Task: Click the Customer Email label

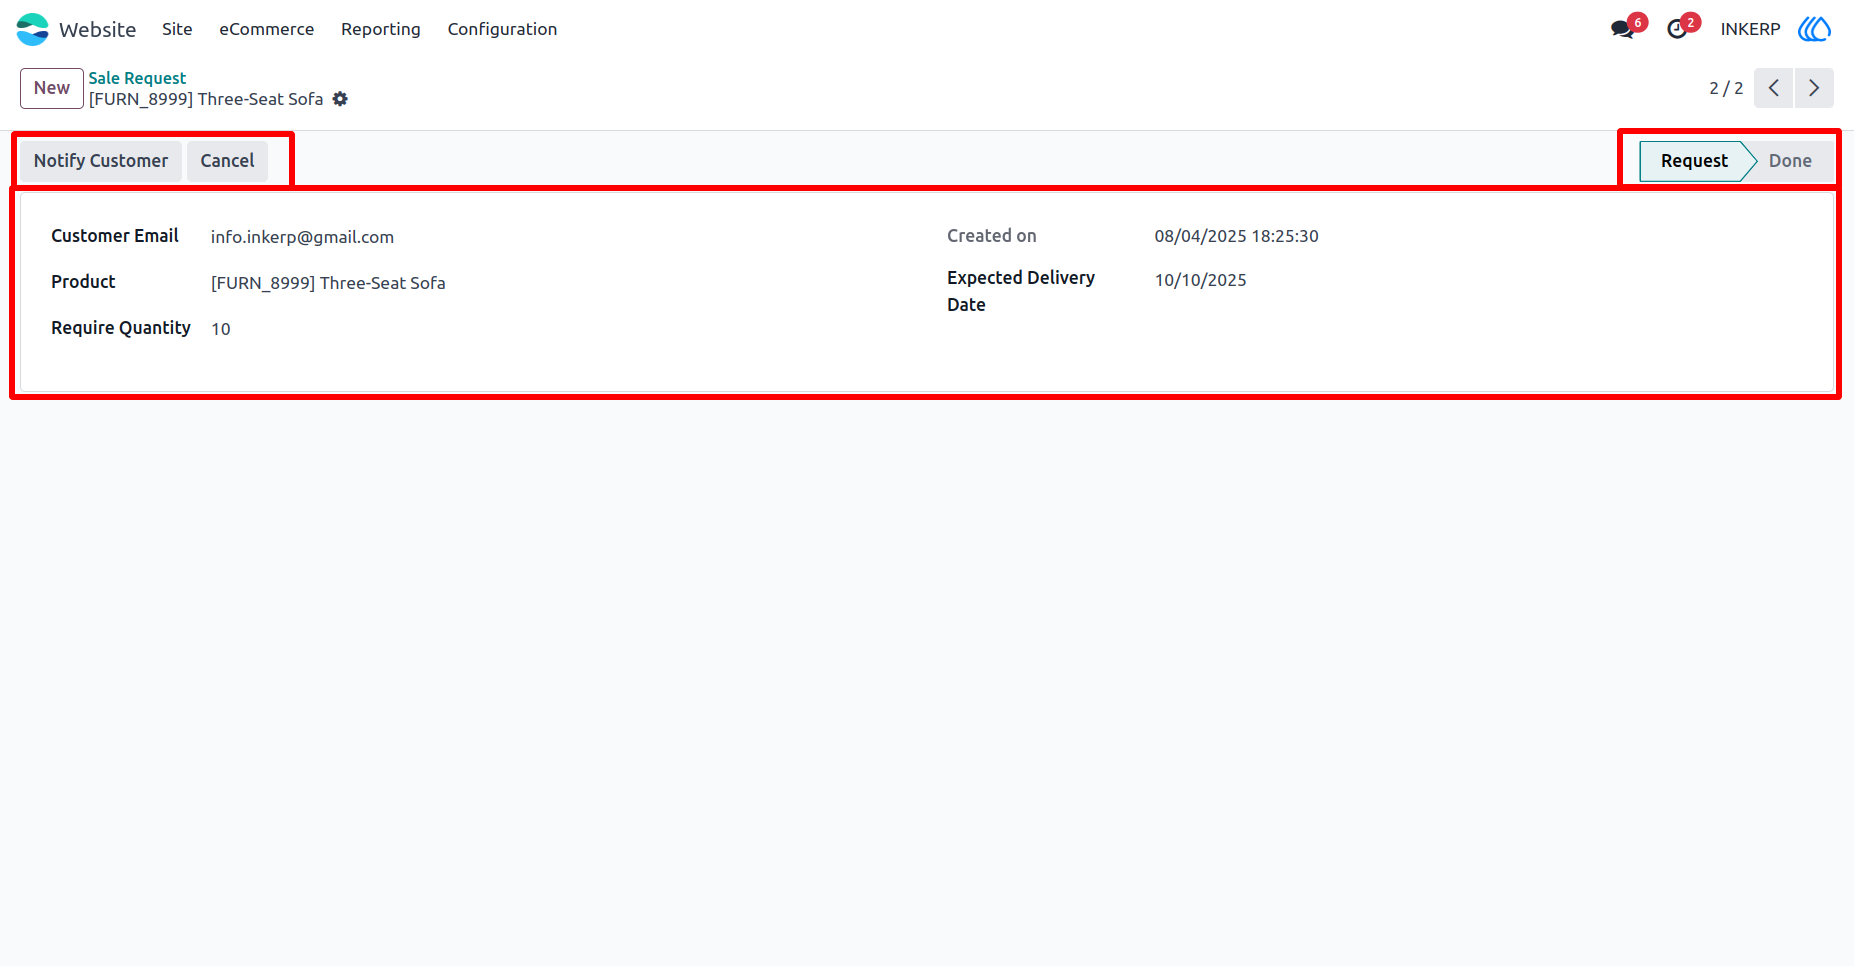Action: coord(115,236)
